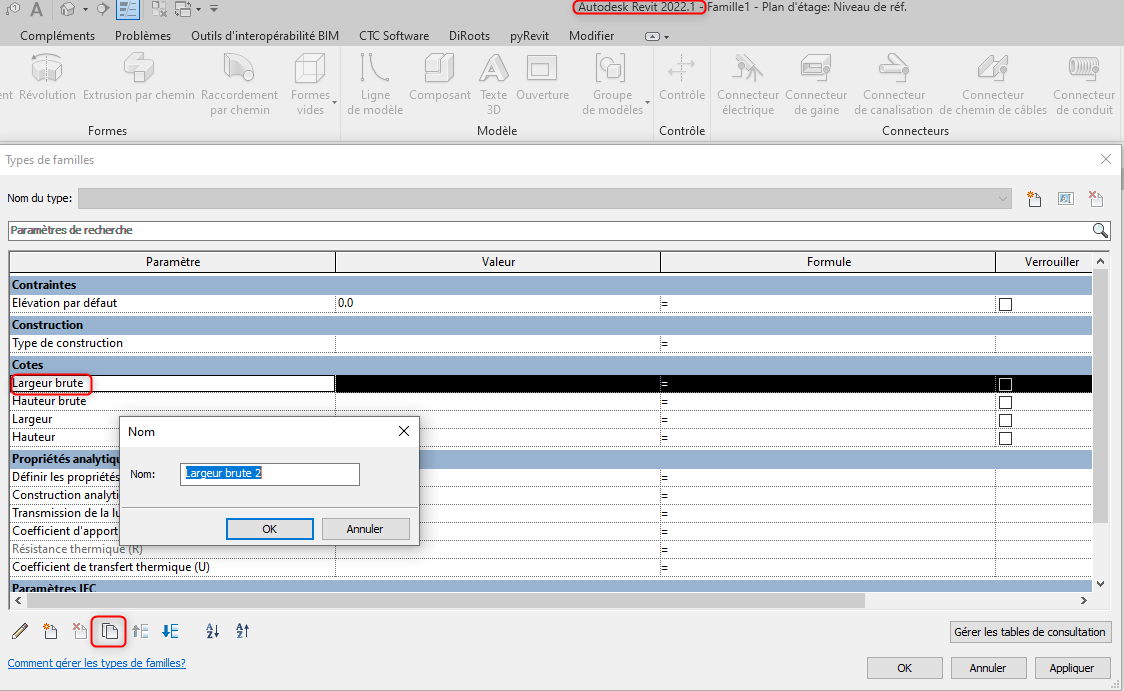This screenshot has width=1124, height=691.
Task: Switch to the Compléments ribbon tab
Action: [x=57, y=36]
